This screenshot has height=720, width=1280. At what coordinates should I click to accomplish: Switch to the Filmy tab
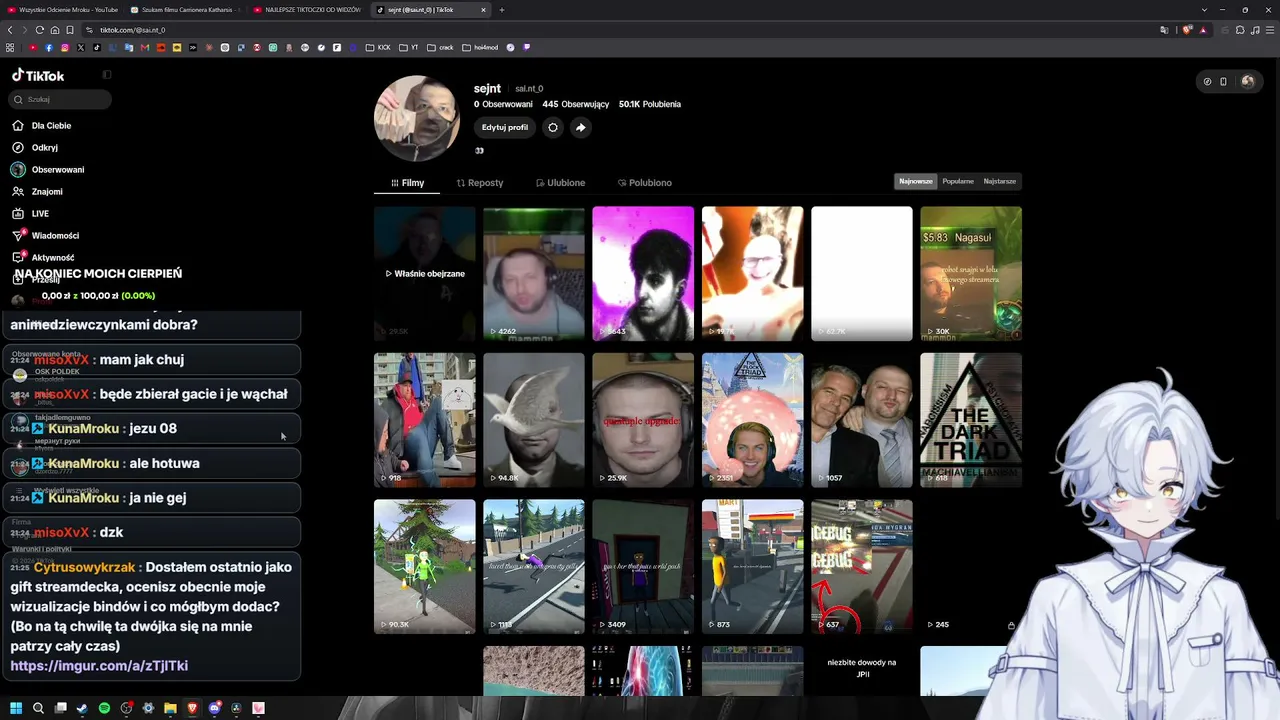(x=407, y=183)
